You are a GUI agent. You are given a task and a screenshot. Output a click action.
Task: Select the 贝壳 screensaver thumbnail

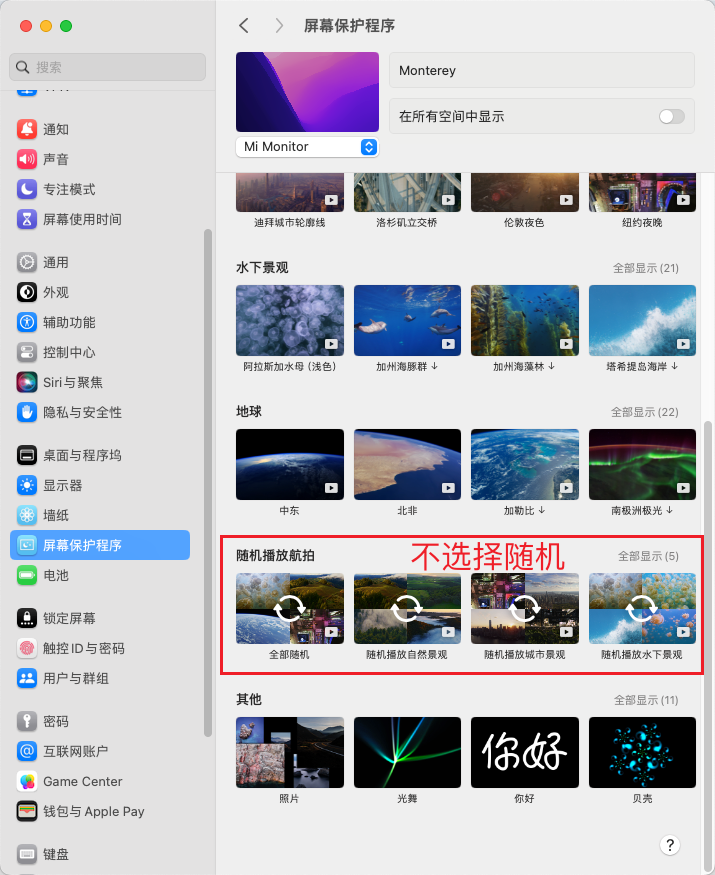pos(642,752)
